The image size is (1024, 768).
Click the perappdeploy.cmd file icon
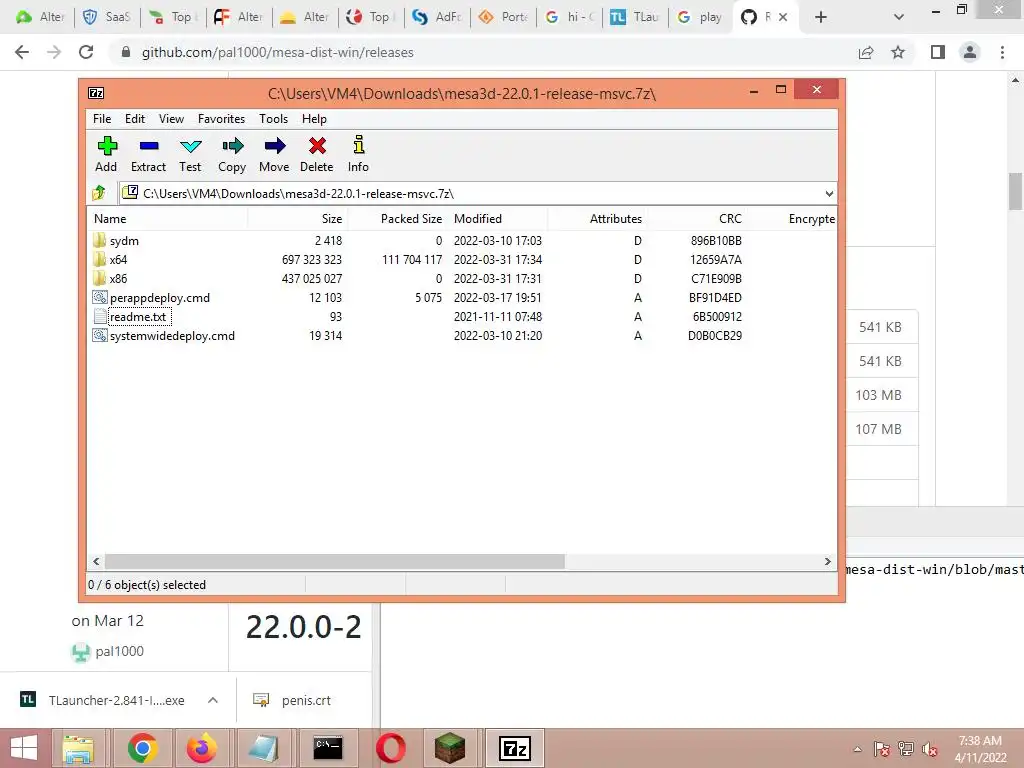point(99,297)
